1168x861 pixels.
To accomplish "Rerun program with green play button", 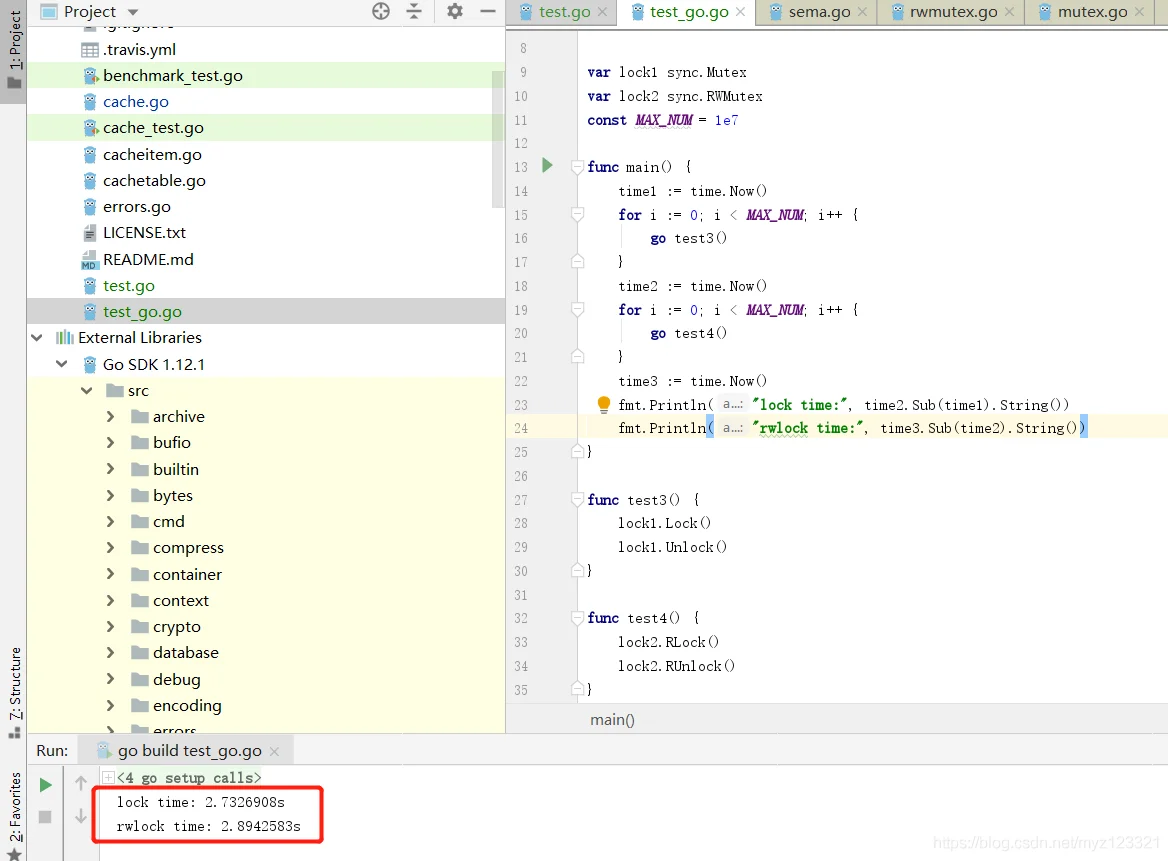I will [x=45, y=785].
